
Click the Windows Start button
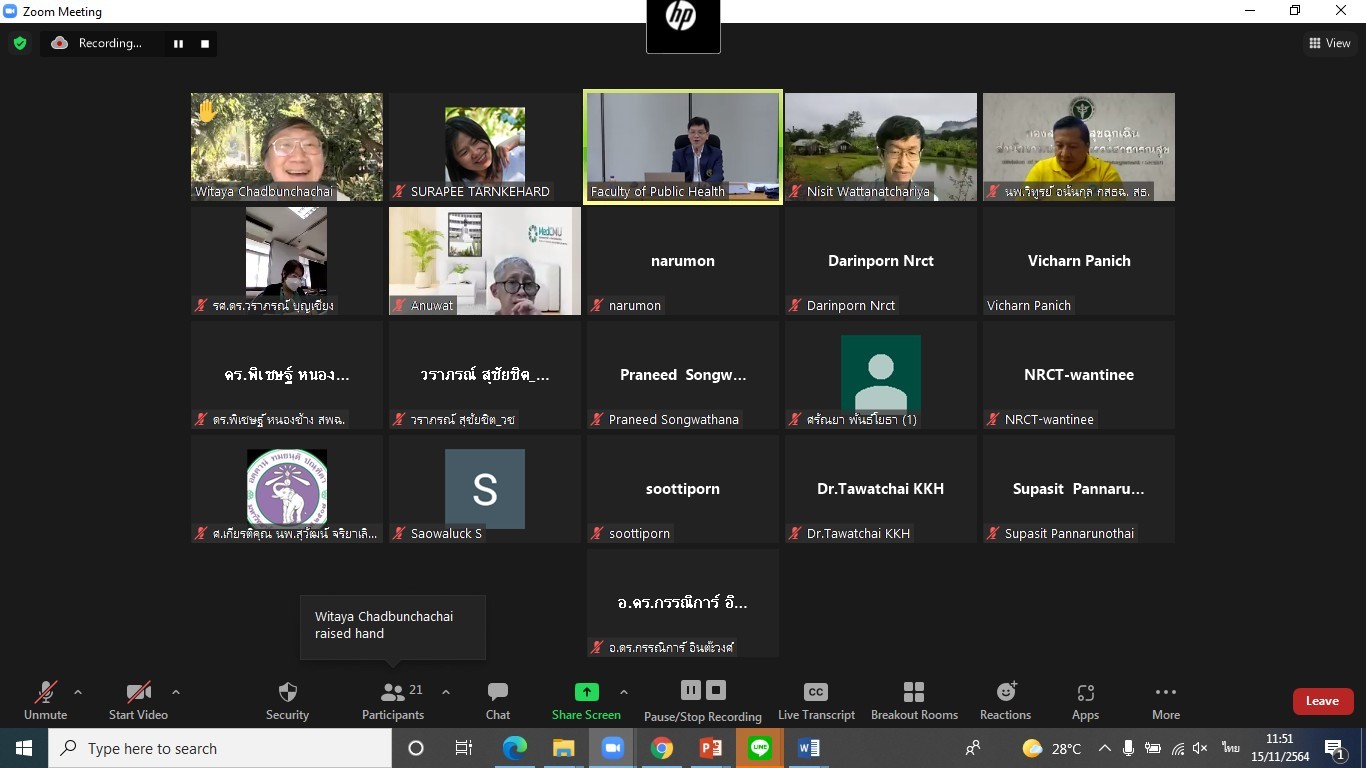[24, 748]
